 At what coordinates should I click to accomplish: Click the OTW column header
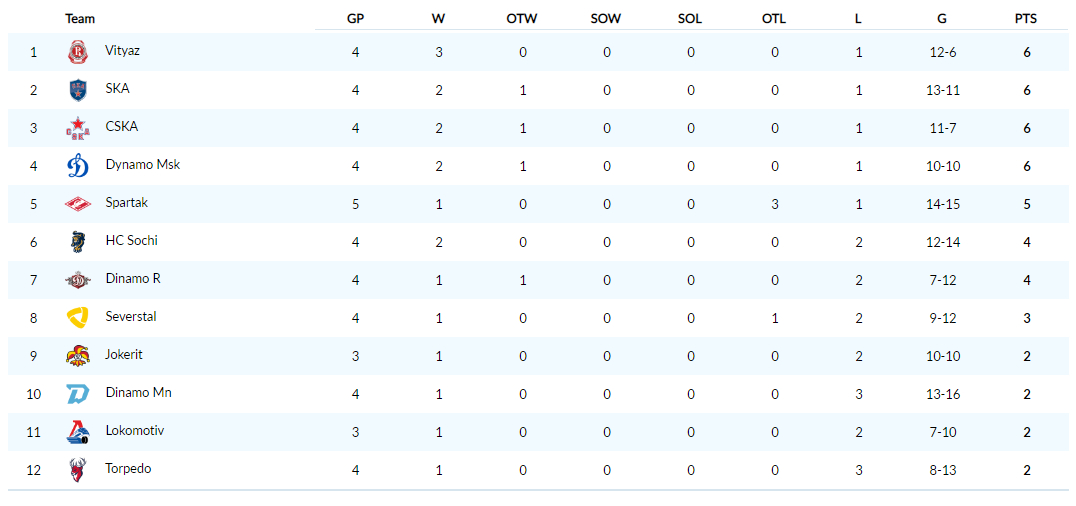coord(522,19)
